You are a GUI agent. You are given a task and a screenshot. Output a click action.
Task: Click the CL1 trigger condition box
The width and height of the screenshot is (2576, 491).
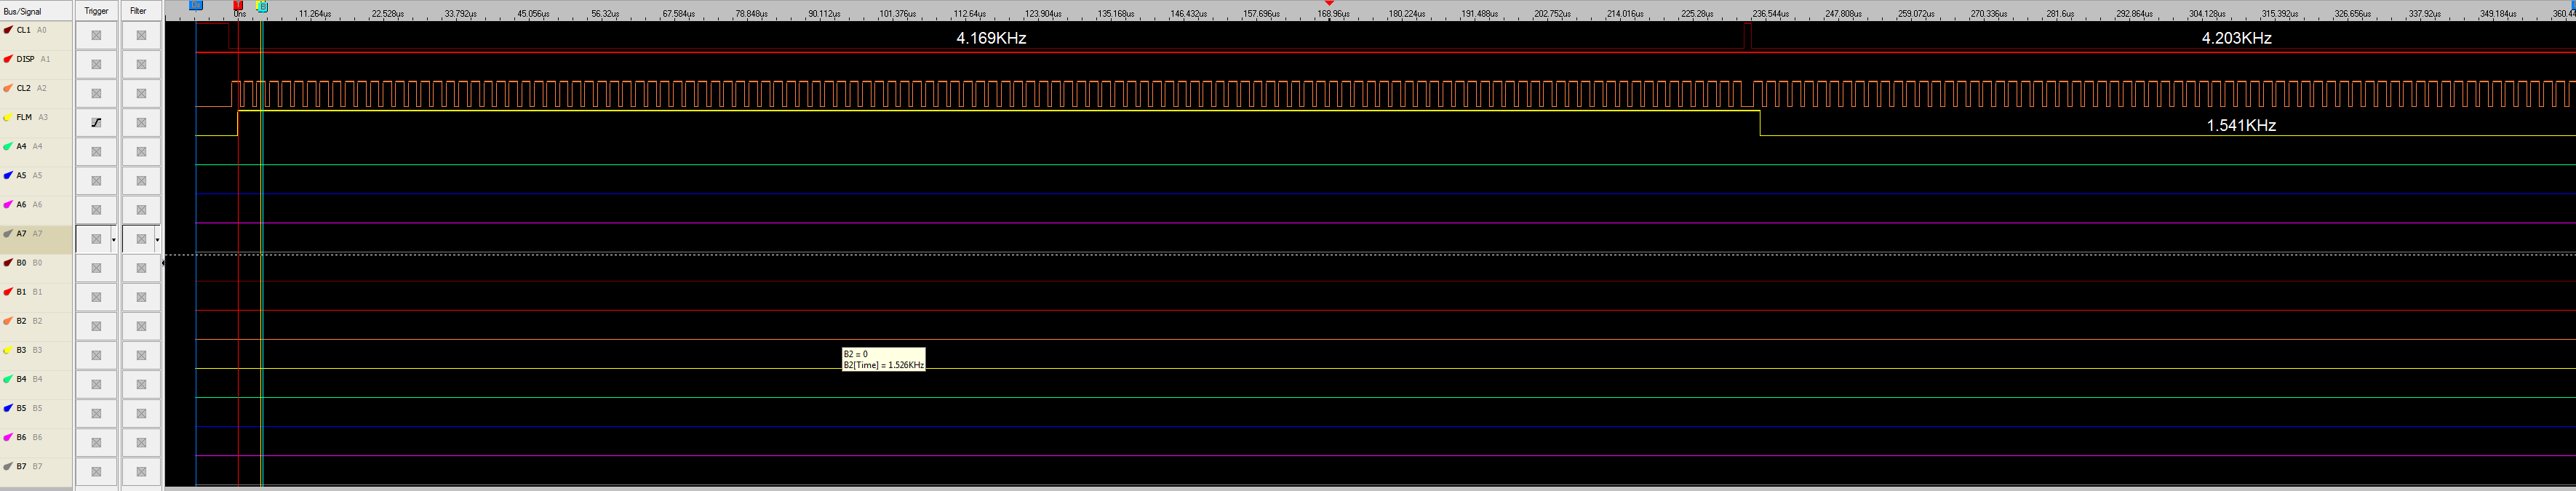(96, 35)
